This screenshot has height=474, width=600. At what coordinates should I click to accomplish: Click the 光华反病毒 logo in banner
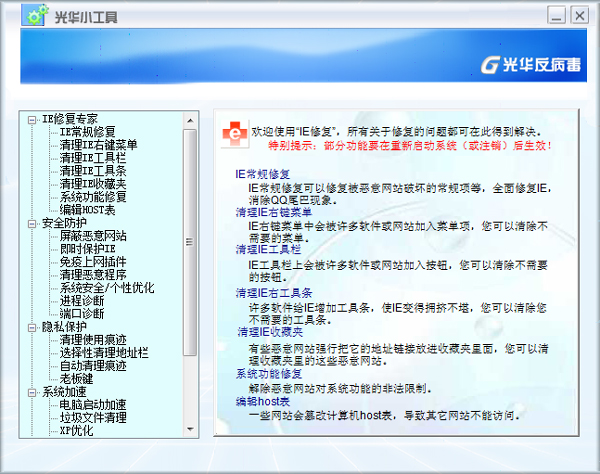point(531,64)
